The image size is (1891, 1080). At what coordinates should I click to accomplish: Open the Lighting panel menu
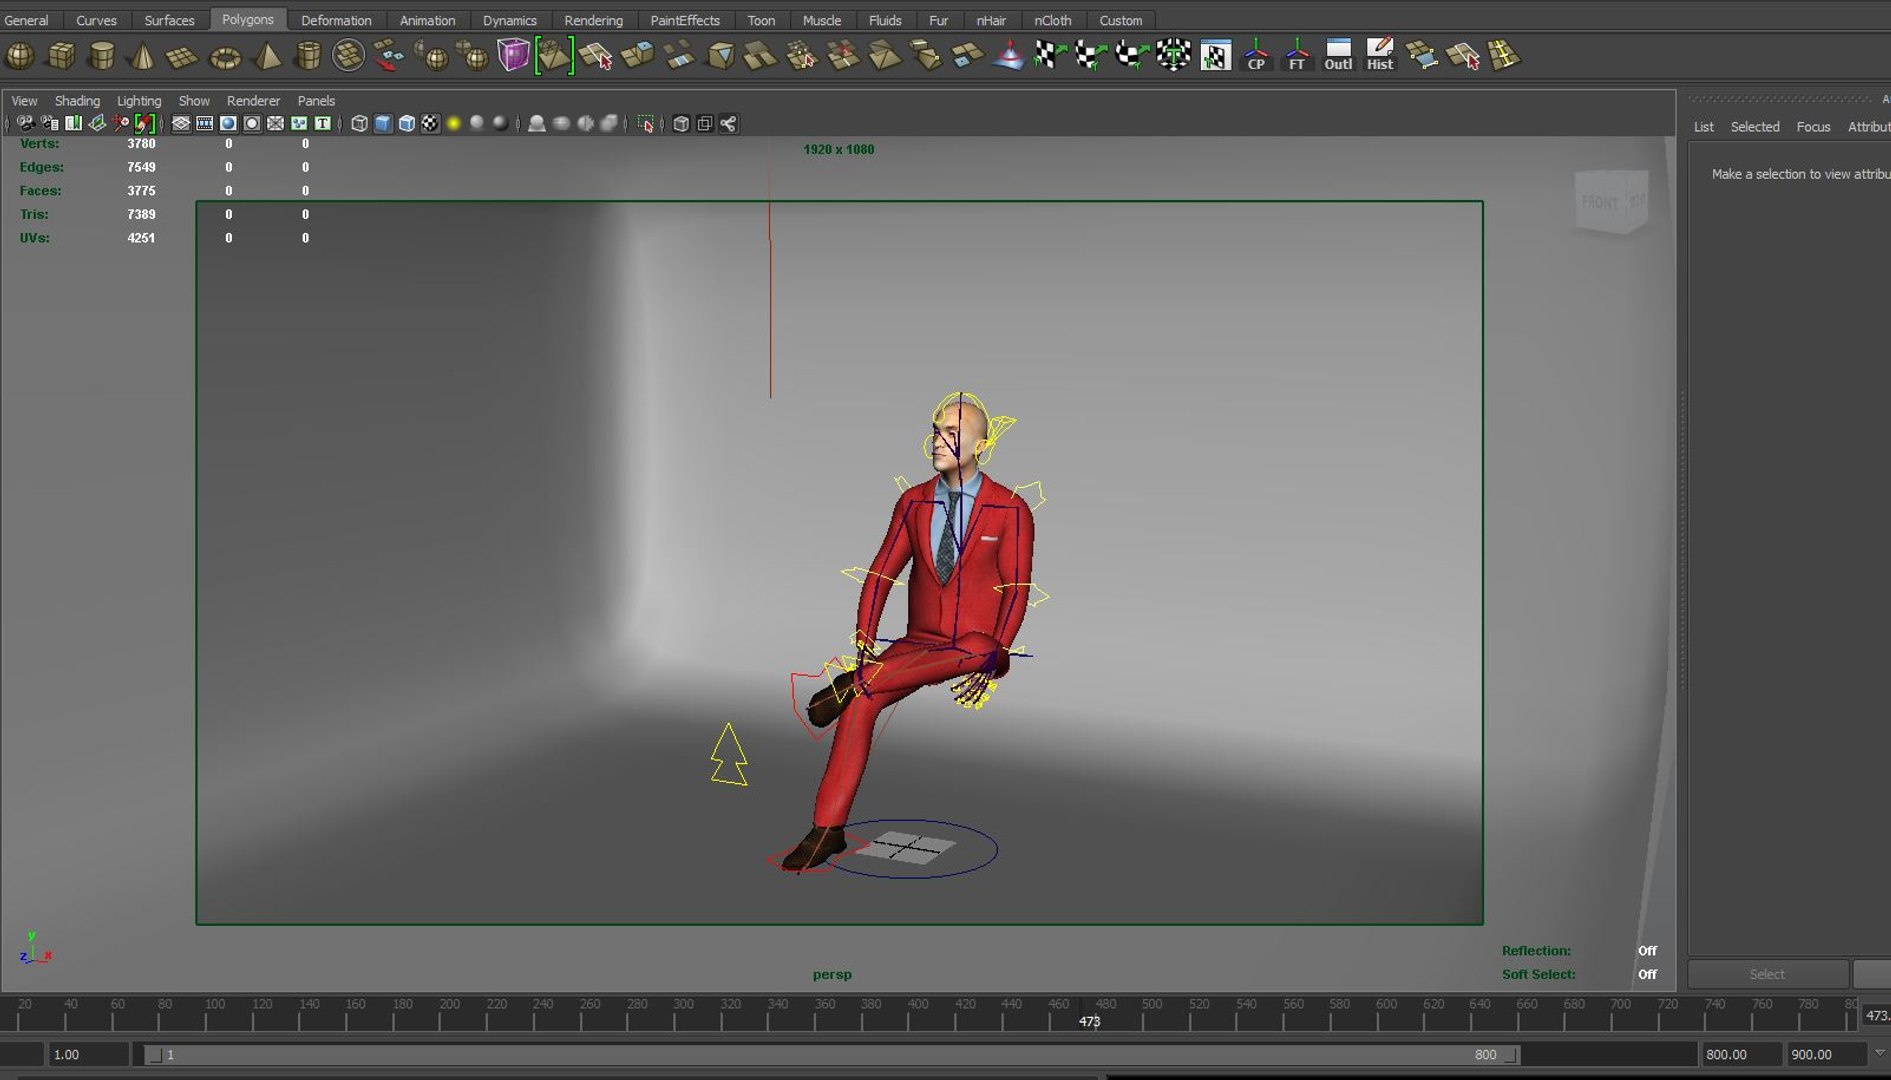(x=139, y=101)
